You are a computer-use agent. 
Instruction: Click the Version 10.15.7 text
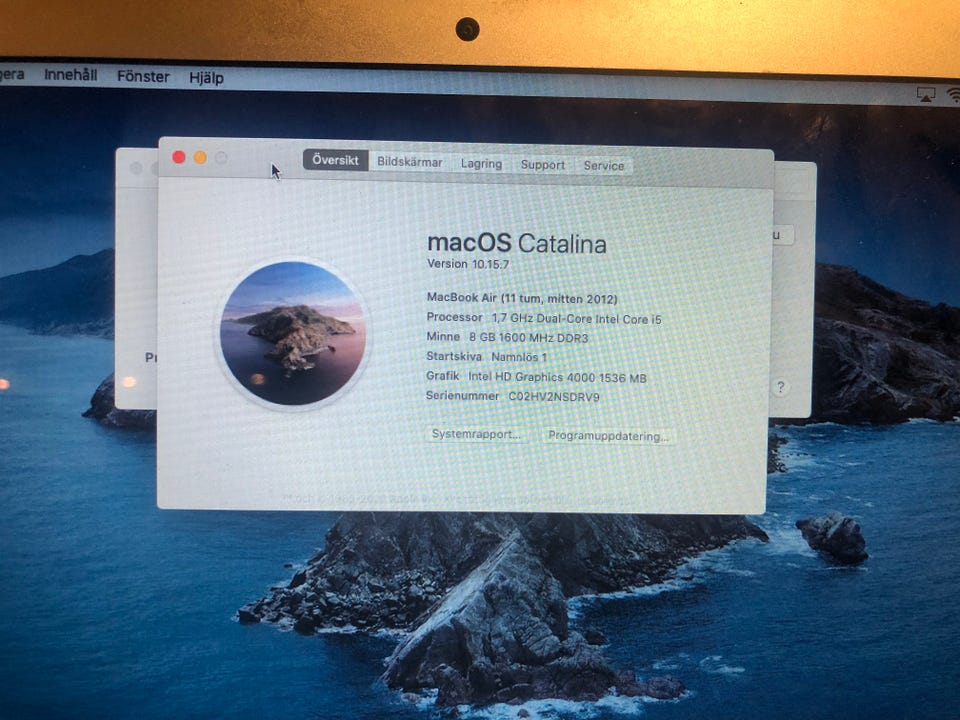(x=468, y=264)
